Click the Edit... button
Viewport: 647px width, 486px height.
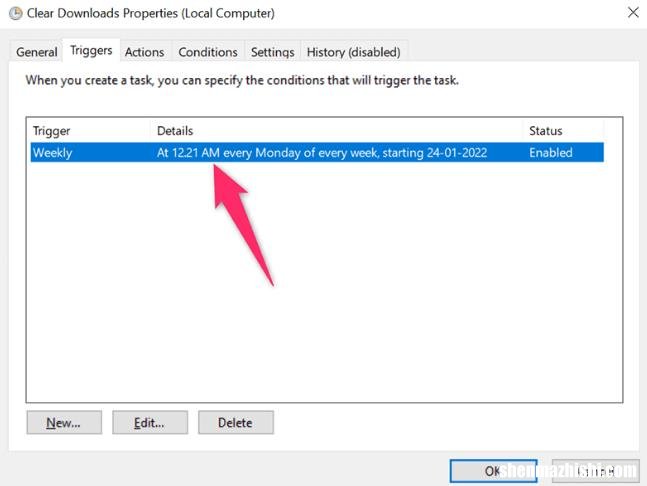(x=150, y=423)
